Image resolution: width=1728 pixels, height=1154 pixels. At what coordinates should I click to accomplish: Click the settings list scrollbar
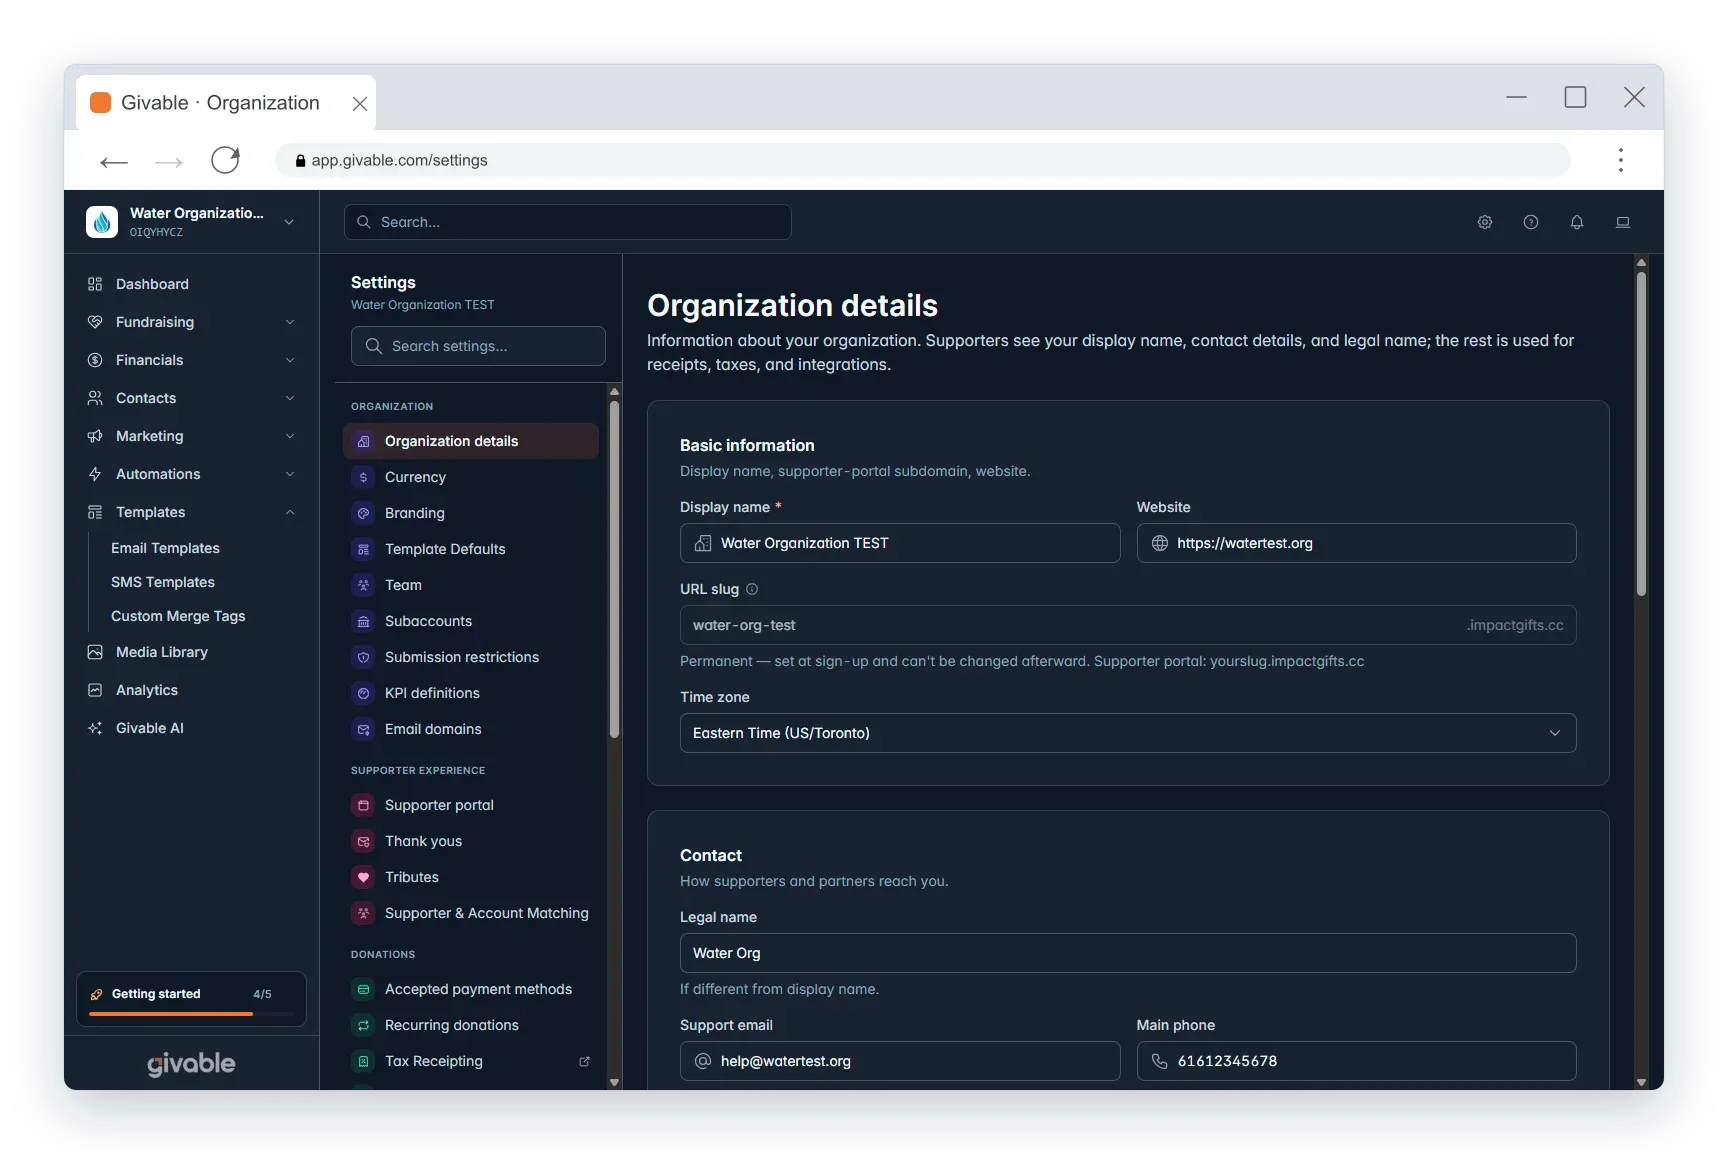(614, 568)
